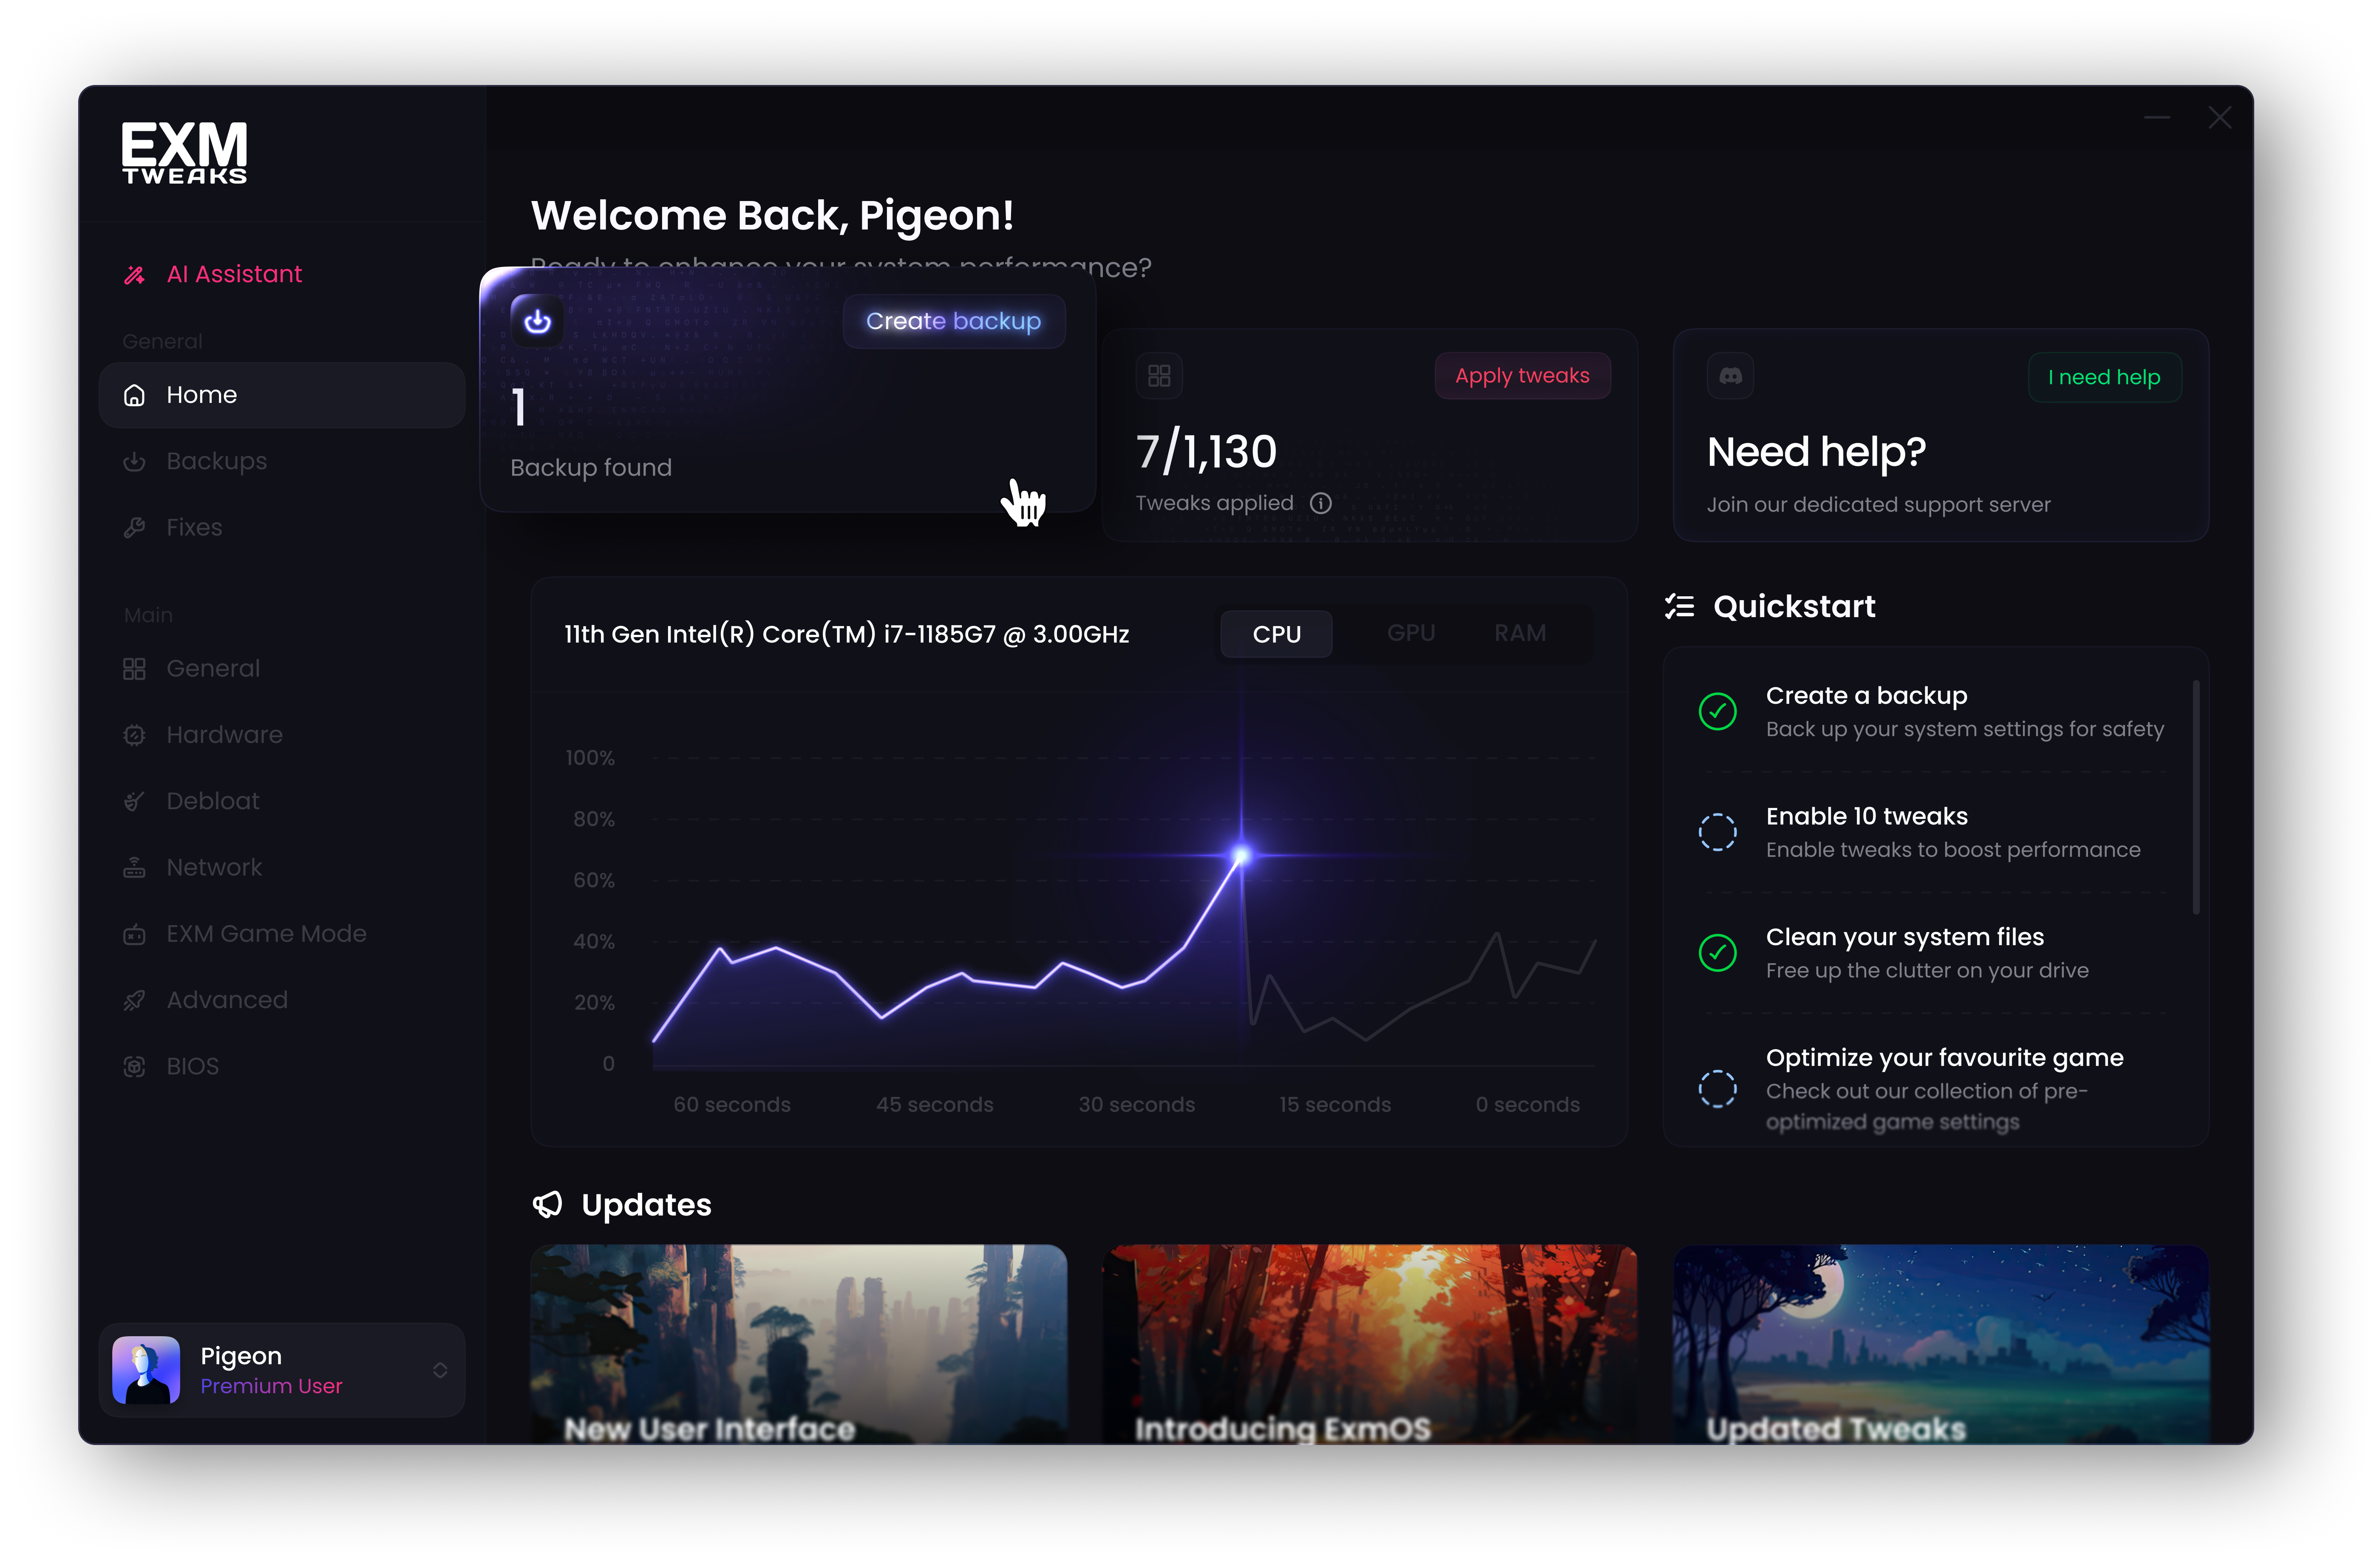Expand the Pigeon user account menu
This screenshot has height=1564, width=2380.
440,1370
